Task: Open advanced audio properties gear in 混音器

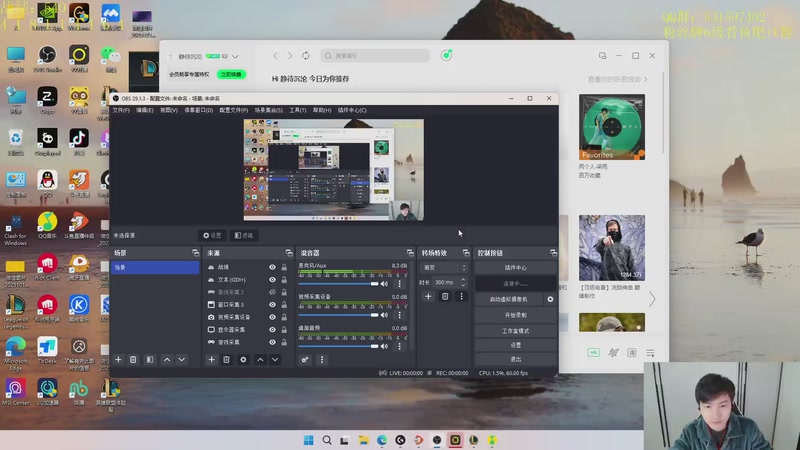Action: click(x=305, y=360)
